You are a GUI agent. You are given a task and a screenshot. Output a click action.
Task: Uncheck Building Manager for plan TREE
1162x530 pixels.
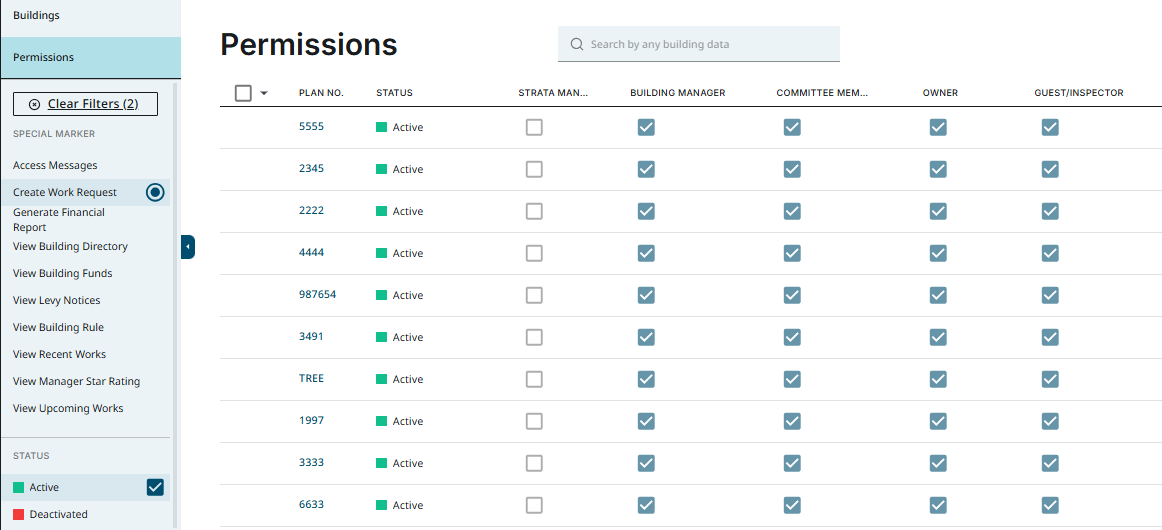coord(646,379)
